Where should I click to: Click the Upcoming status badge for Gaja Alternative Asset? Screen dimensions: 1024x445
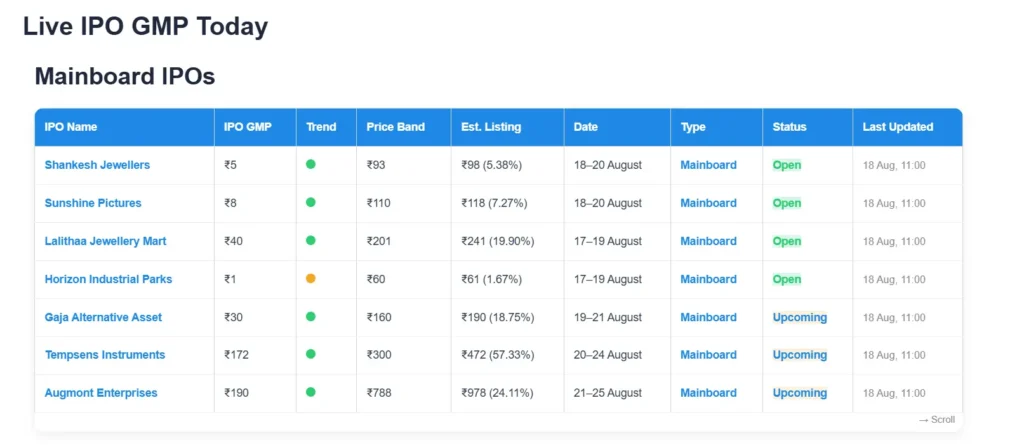click(x=800, y=317)
